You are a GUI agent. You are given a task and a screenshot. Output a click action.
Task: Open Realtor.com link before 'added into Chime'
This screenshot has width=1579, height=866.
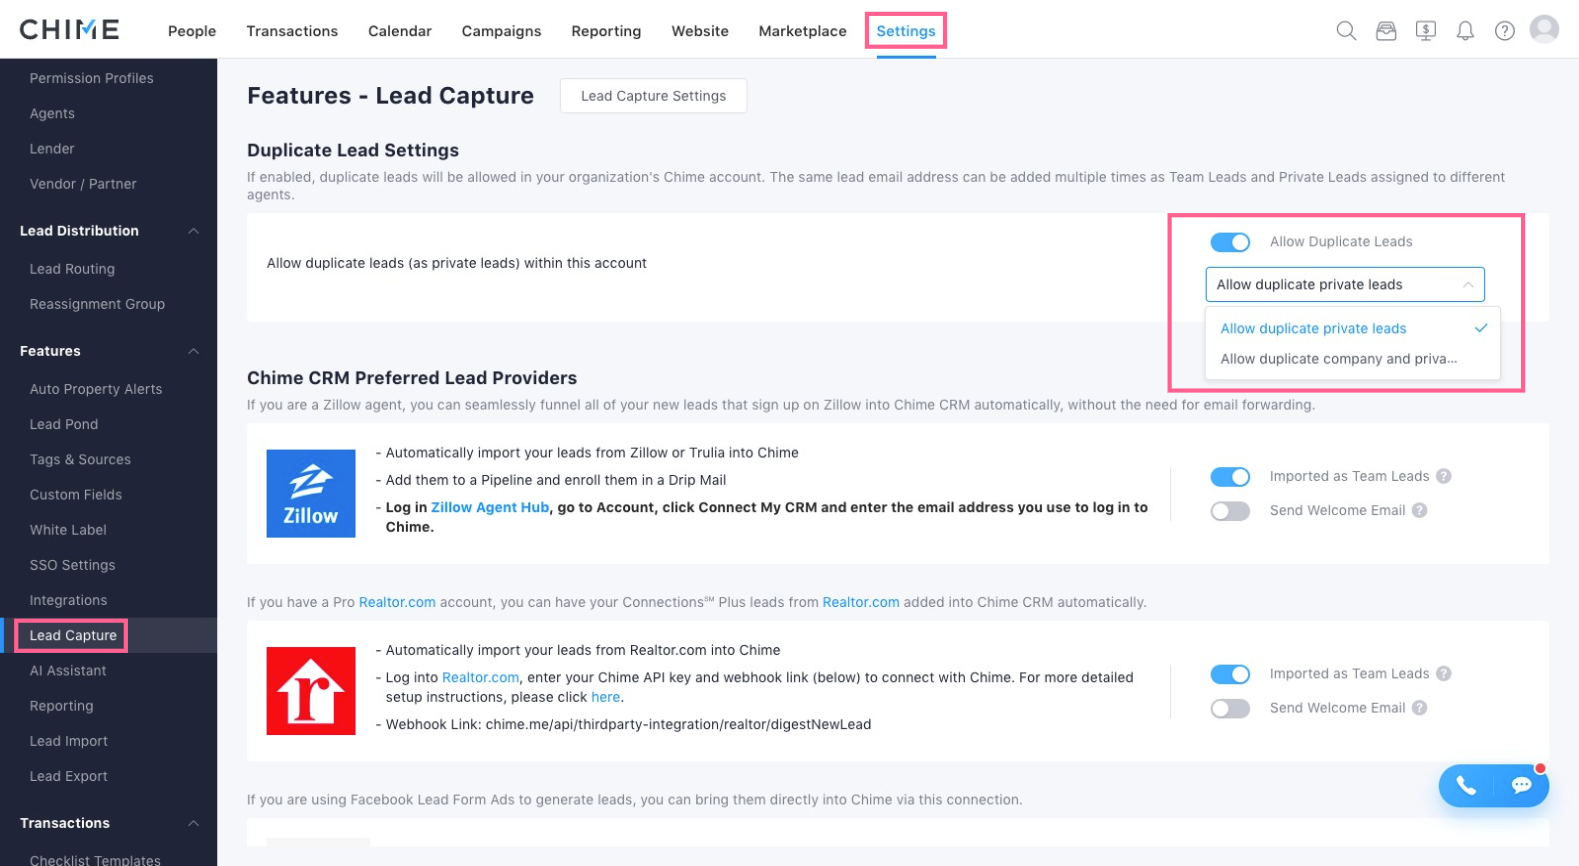[861, 602]
